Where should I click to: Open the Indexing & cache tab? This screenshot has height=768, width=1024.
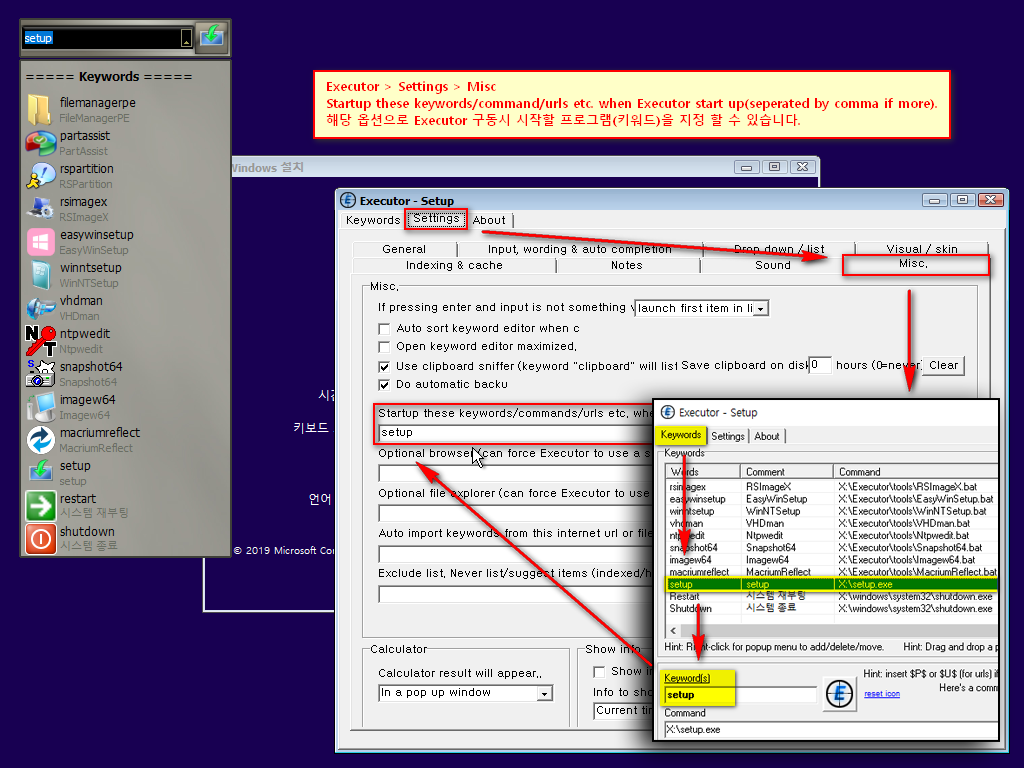pos(454,265)
